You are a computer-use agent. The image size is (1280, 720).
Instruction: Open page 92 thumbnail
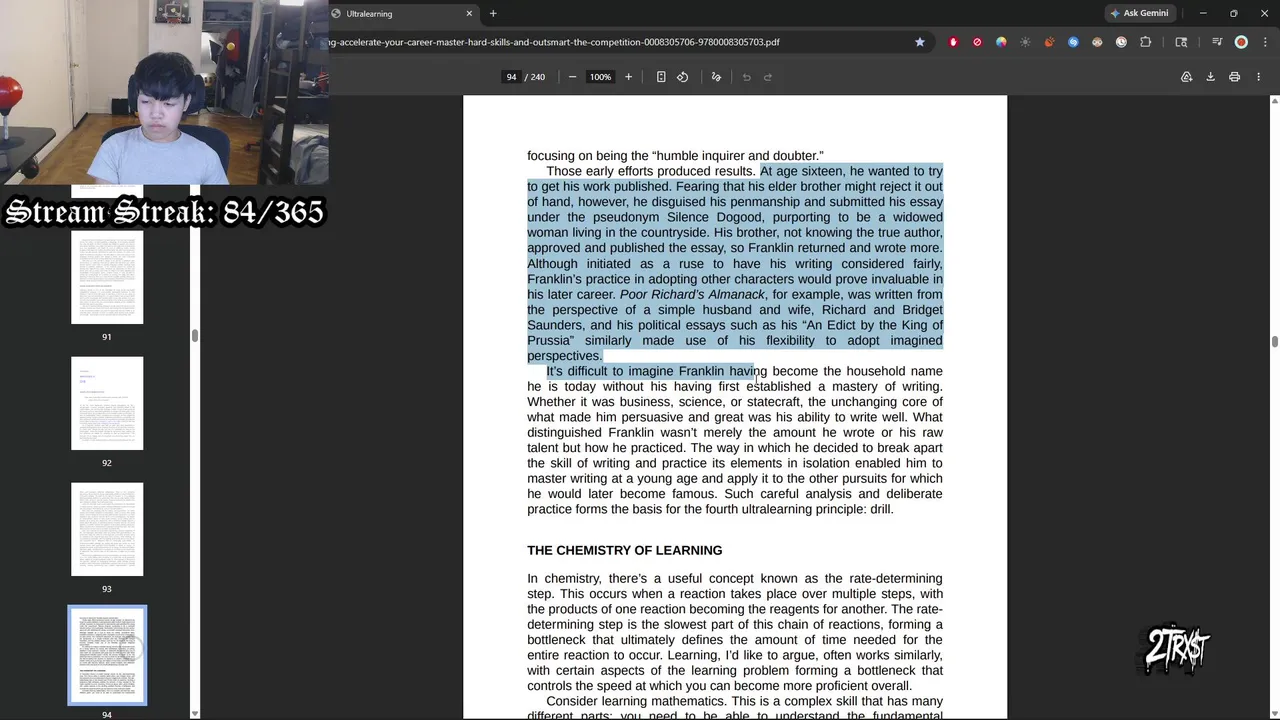[107, 403]
